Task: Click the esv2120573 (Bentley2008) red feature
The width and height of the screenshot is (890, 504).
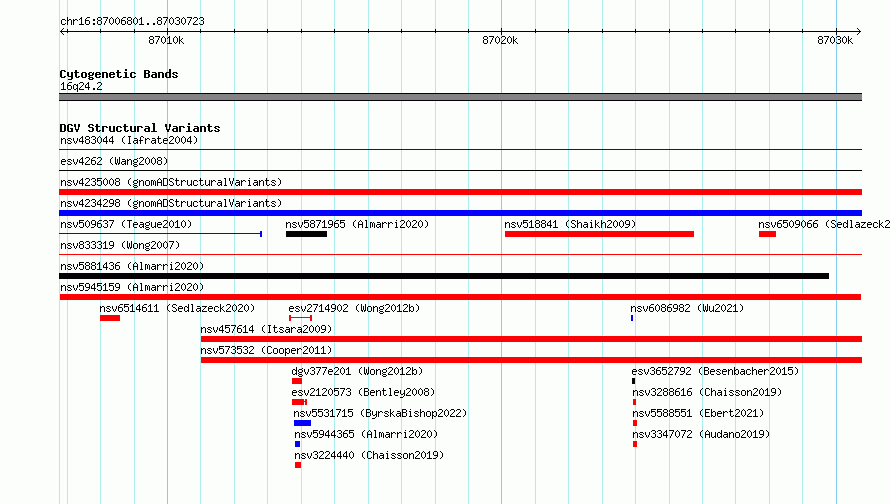Action: pos(299,402)
